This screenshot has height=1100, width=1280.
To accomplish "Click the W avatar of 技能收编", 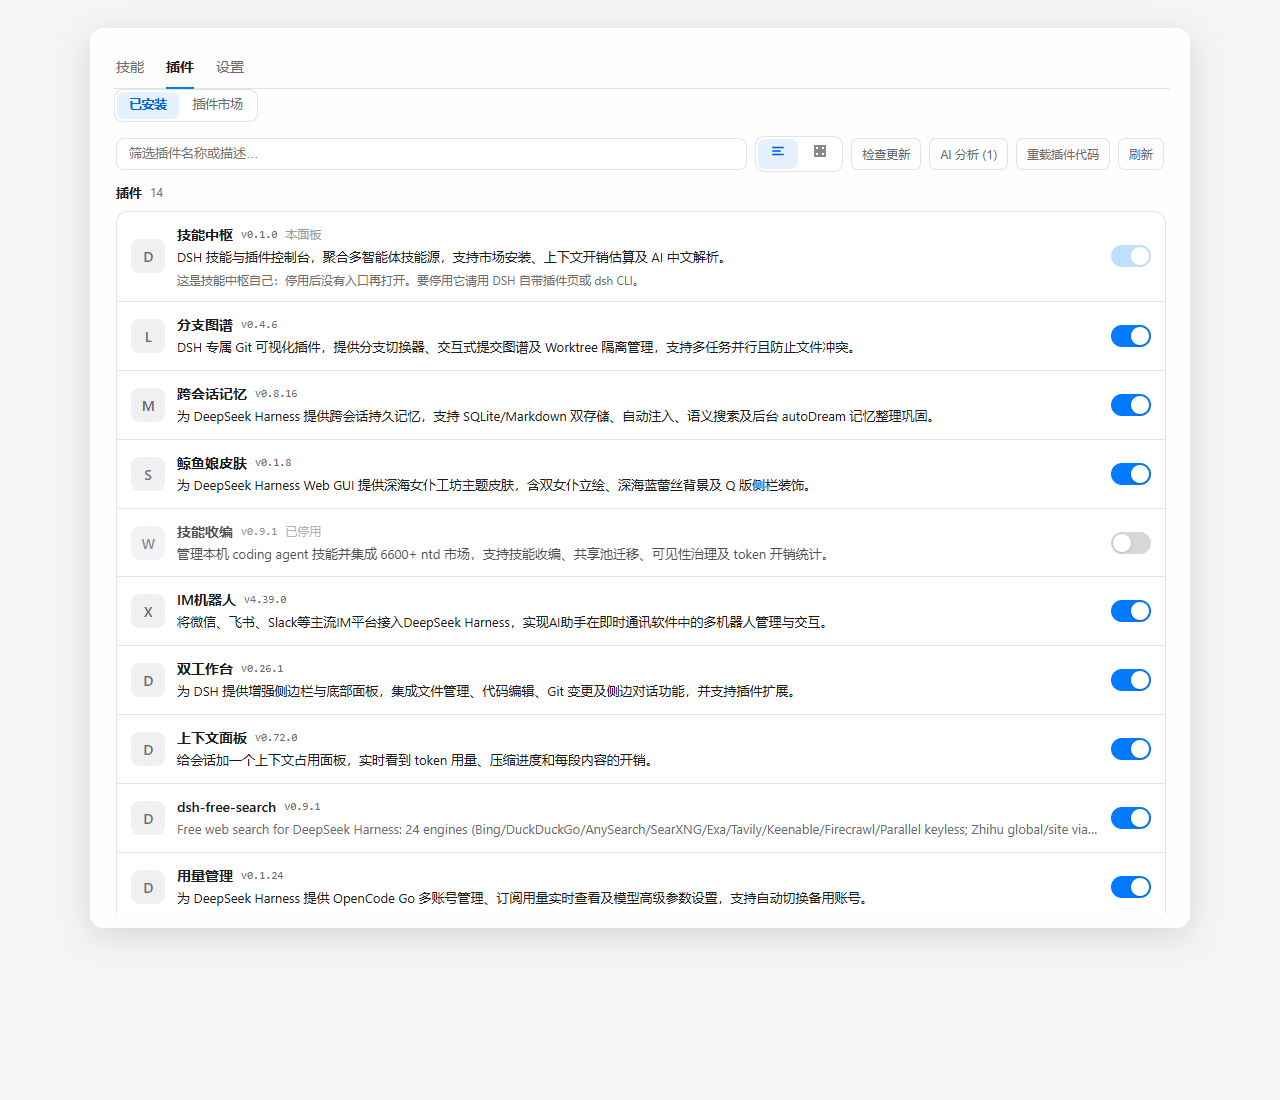I will pos(148,544).
